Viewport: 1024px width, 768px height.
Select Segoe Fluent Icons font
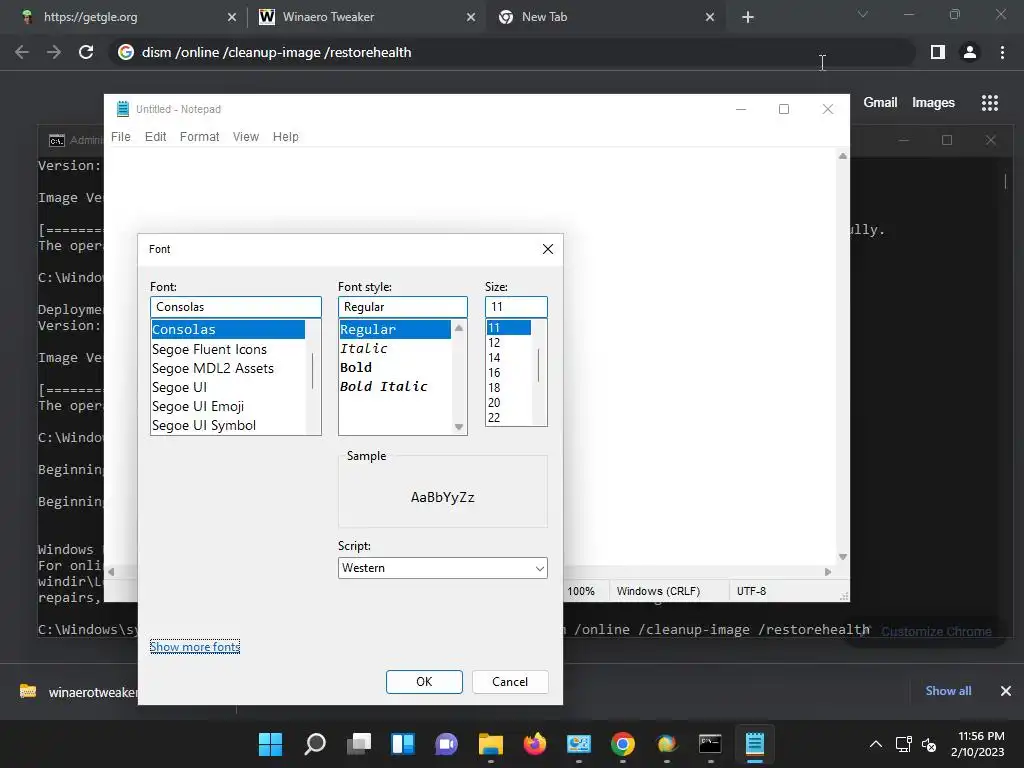coord(228,349)
